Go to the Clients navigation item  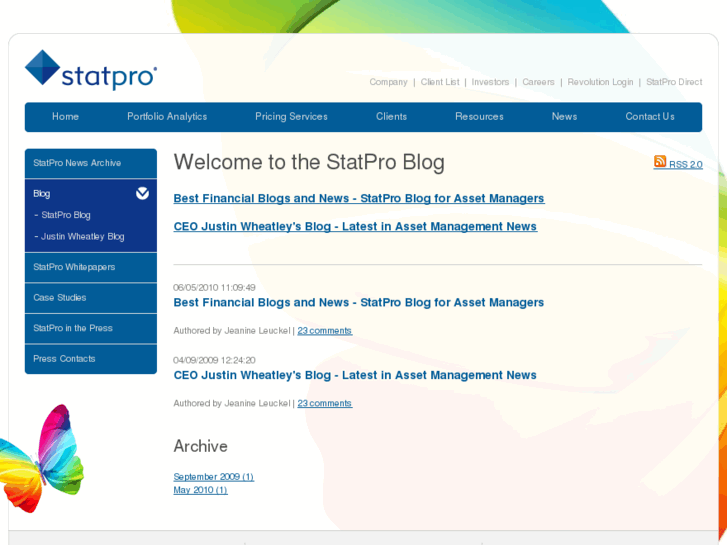[391, 116]
